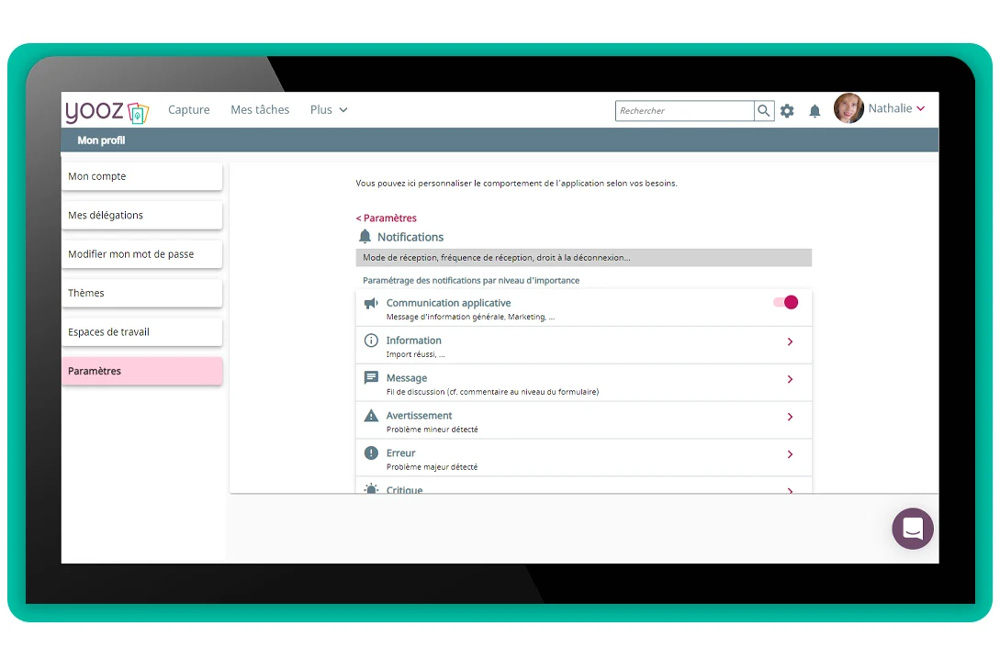Click the Message speech bubble icon
This screenshot has height=659, width=1000.
point(371,379)
